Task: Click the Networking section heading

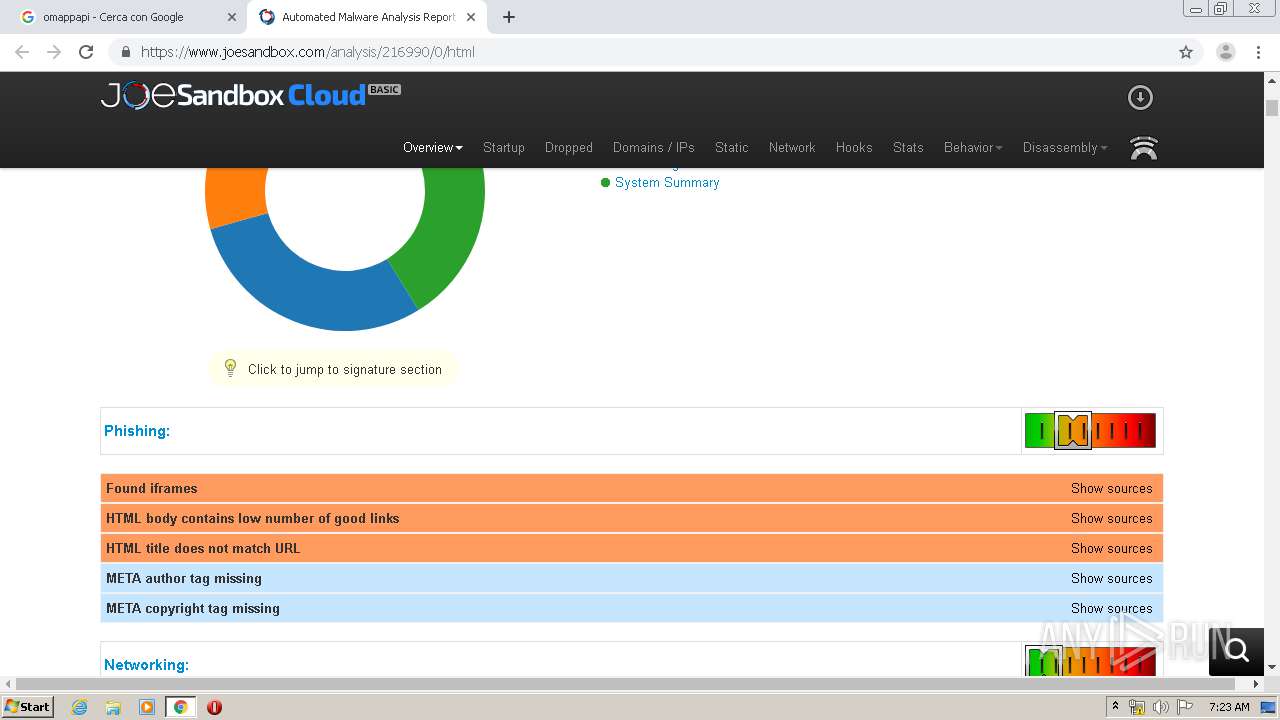Action: click(146, 665)
